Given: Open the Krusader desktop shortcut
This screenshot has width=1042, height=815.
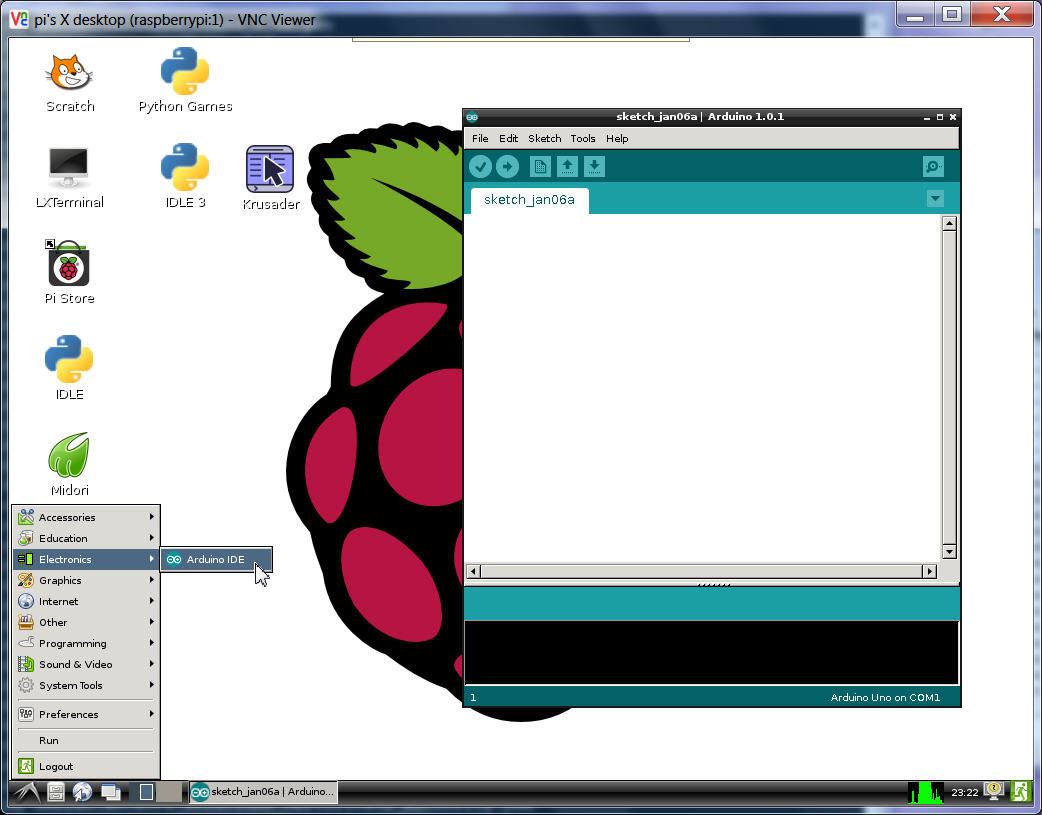Looking at the screenshot, I should (x=270, y=177).
